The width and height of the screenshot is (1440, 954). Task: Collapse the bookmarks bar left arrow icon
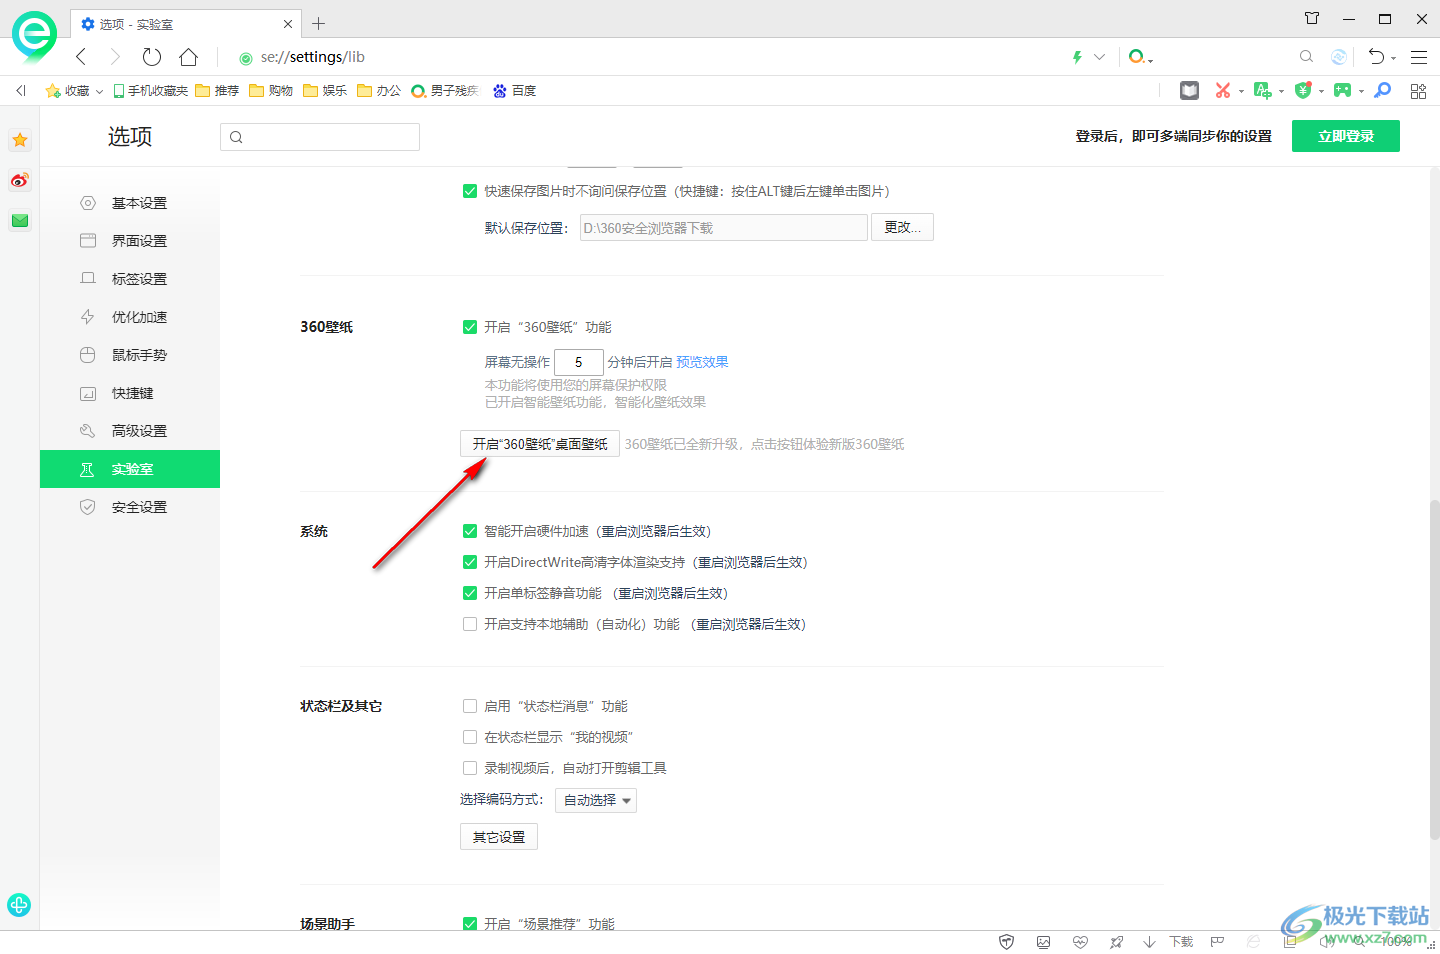(x=21, y=91)
